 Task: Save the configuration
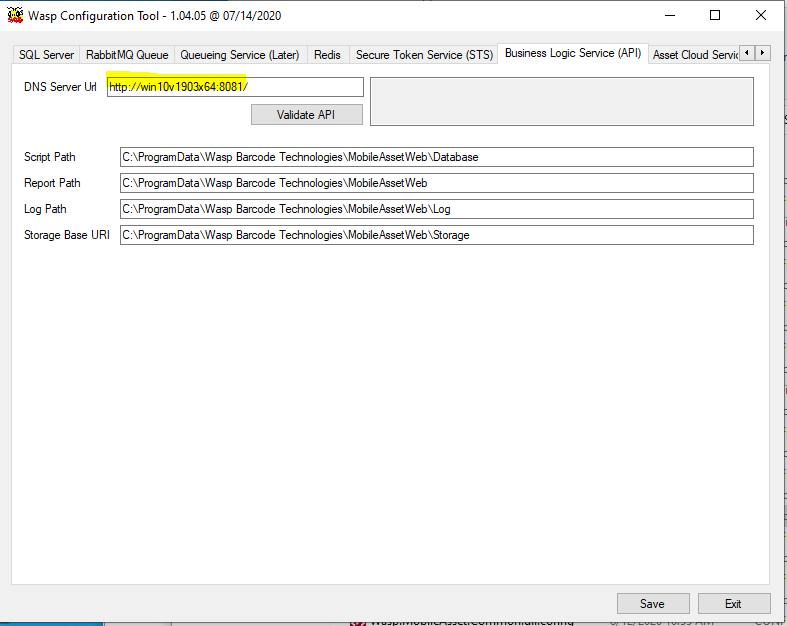click(x=653, y=603)
